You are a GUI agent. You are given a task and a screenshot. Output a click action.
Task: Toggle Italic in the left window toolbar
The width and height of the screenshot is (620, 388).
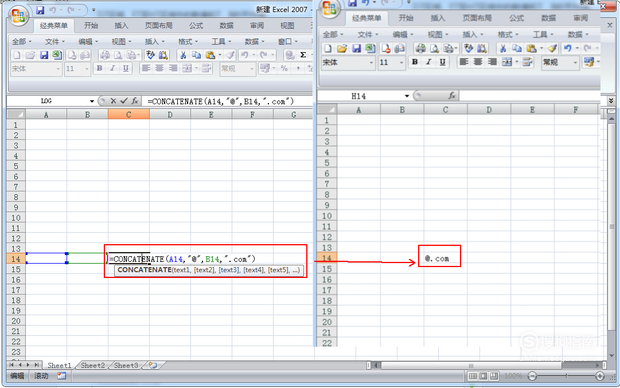113,68
